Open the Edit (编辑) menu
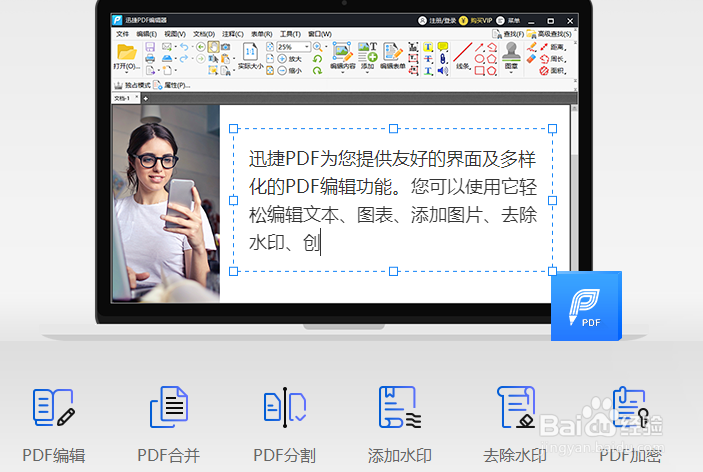This screenshot has height=472, width=703. point(147,34)
